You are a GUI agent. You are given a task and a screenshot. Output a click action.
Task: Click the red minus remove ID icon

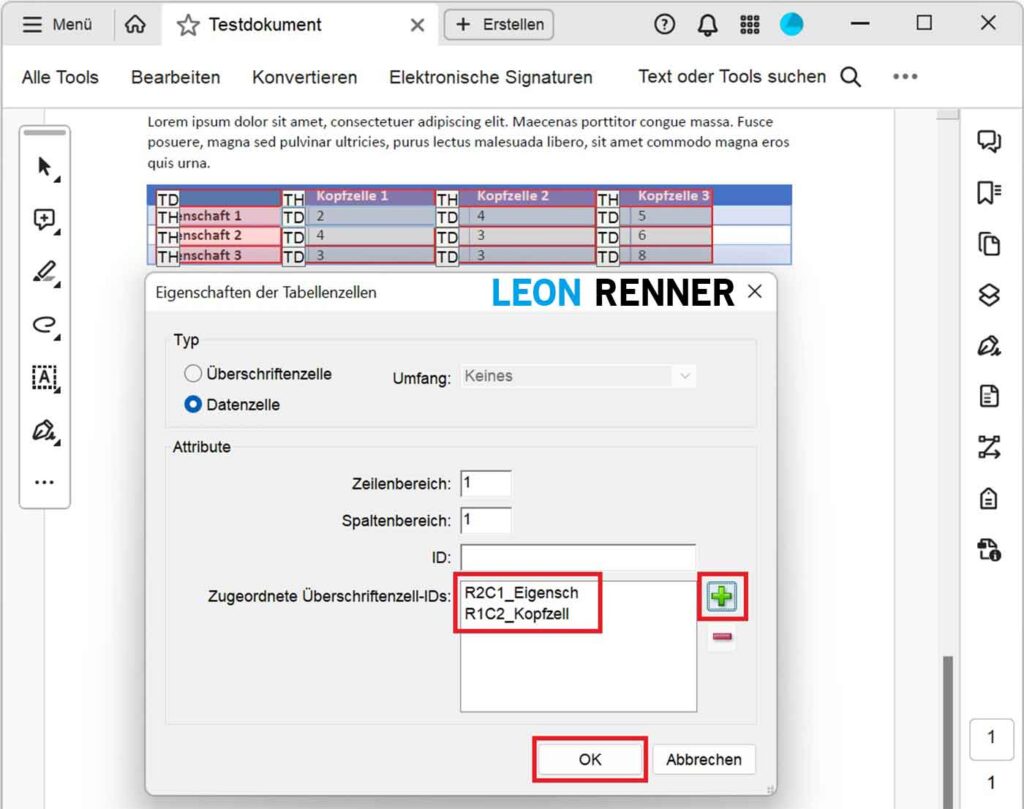pyautogui.click(x=721, y=637)
